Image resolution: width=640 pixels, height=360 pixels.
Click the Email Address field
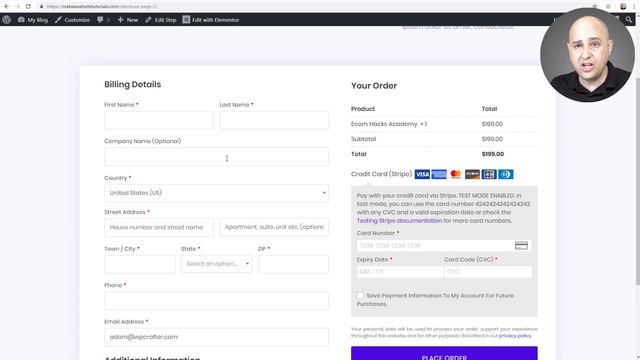click(x=216, y=337)
